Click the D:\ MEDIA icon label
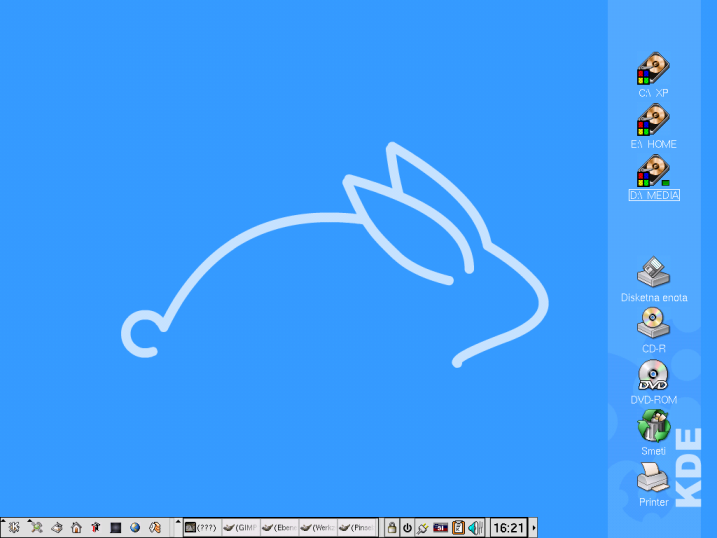 tap(654, 195)
